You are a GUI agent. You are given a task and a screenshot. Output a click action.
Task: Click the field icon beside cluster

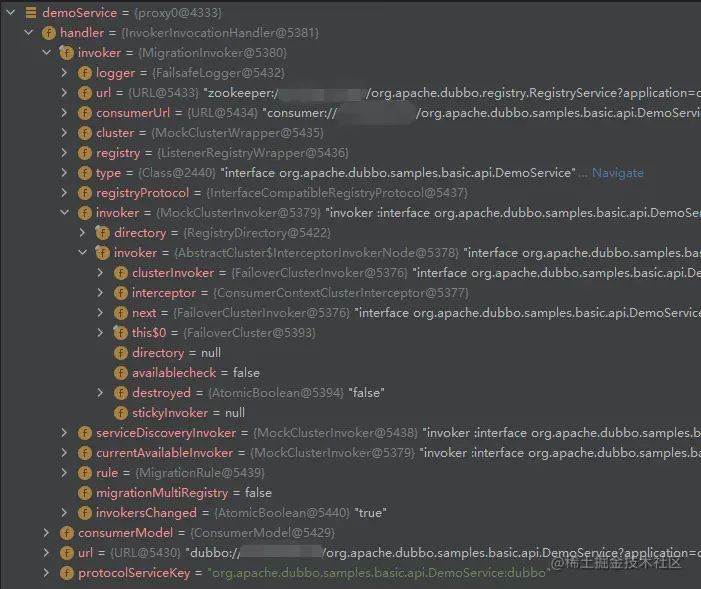click(x=84, y=133)
